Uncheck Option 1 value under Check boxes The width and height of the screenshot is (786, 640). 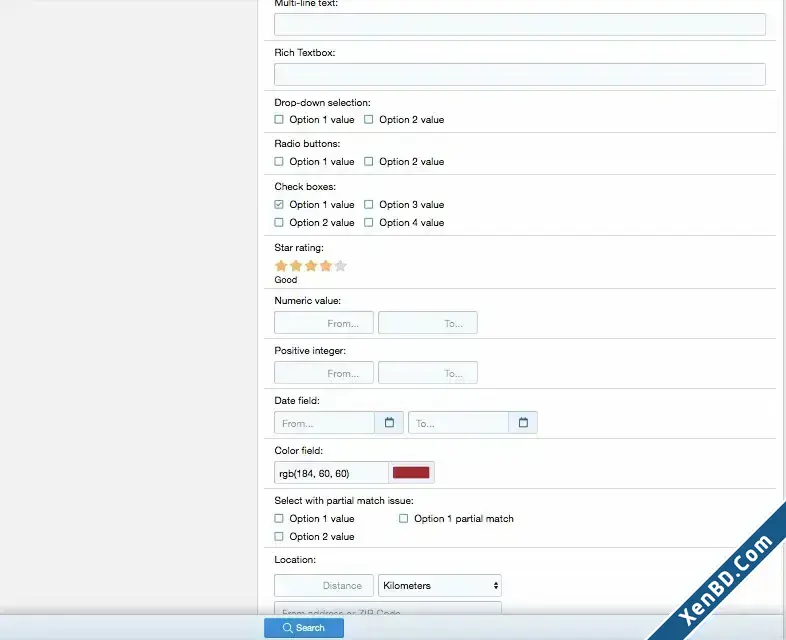(279, 204)
